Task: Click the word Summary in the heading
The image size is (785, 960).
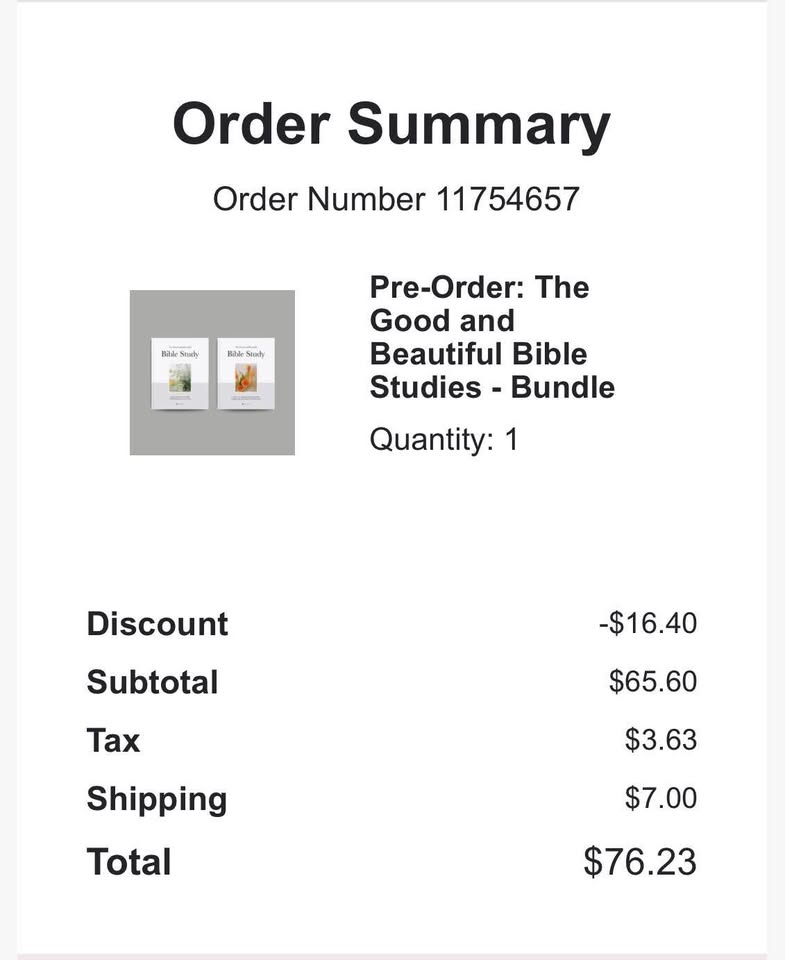Action: [x=479, y=125]
